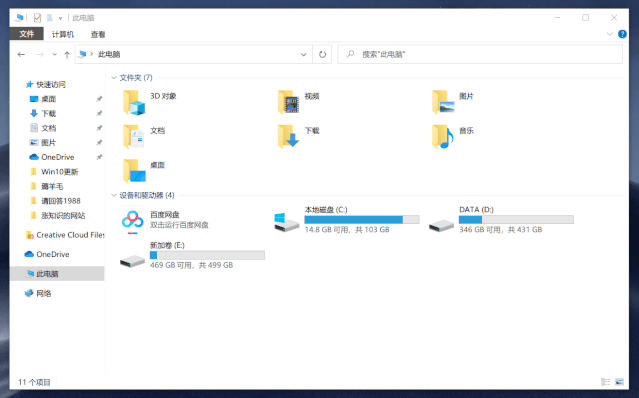Click the properties icon in title bar
This screenshot has height=398, width=639.
tap(37, 18)
